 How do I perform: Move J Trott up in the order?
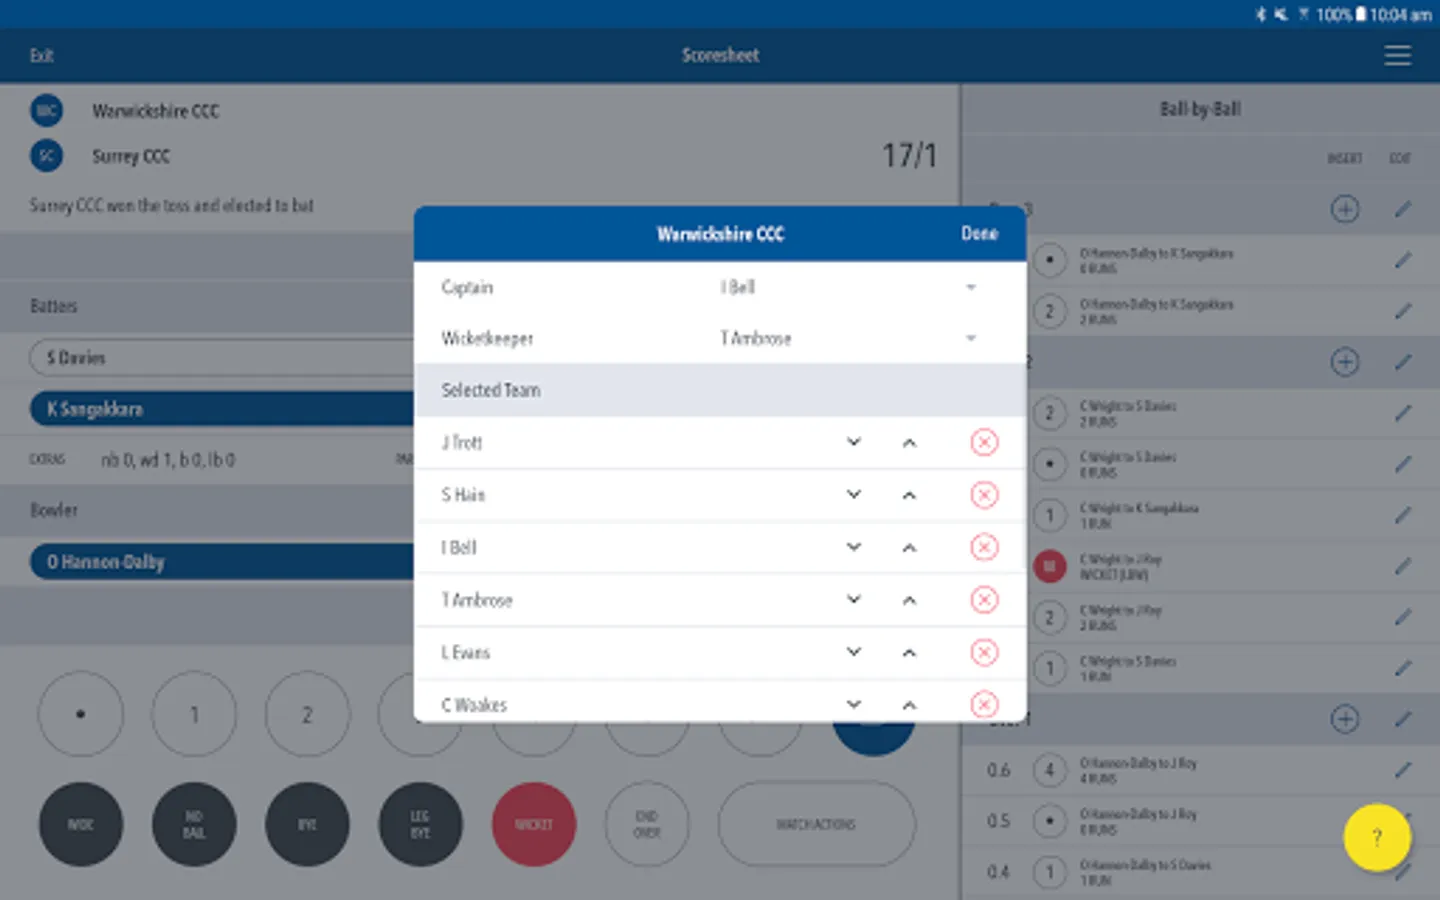point(909,442)
